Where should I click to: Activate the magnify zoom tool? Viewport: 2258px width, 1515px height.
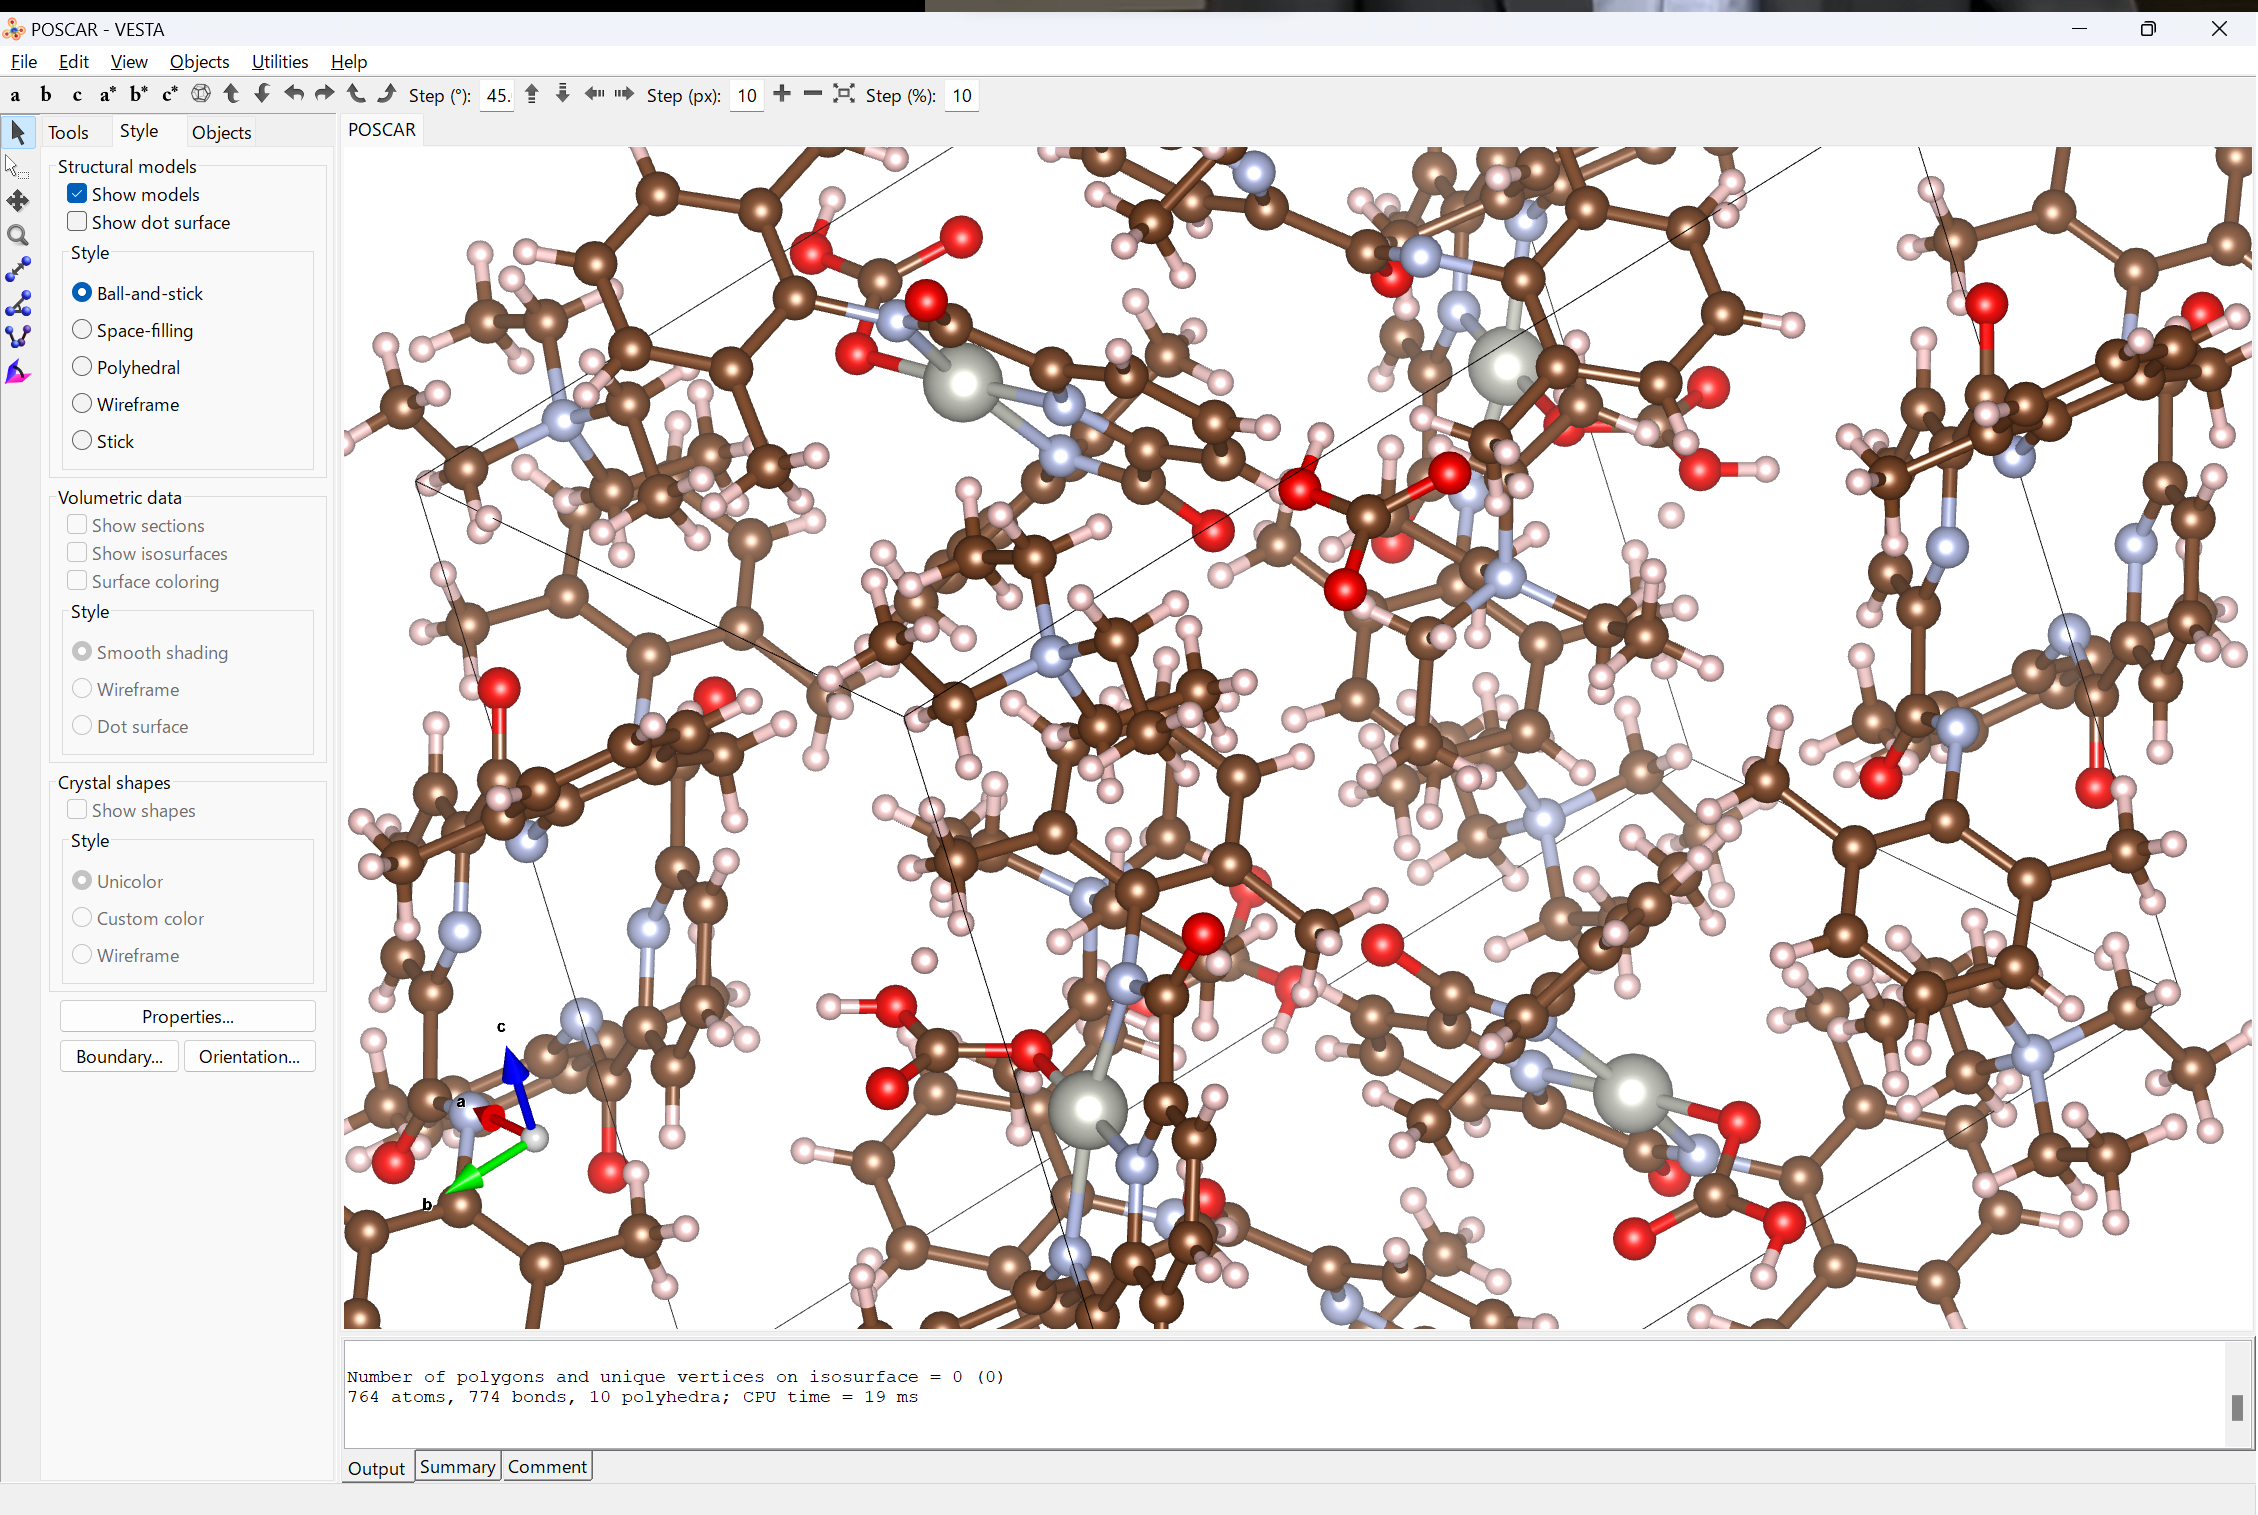pyautogui.click(x=18, y=236)
